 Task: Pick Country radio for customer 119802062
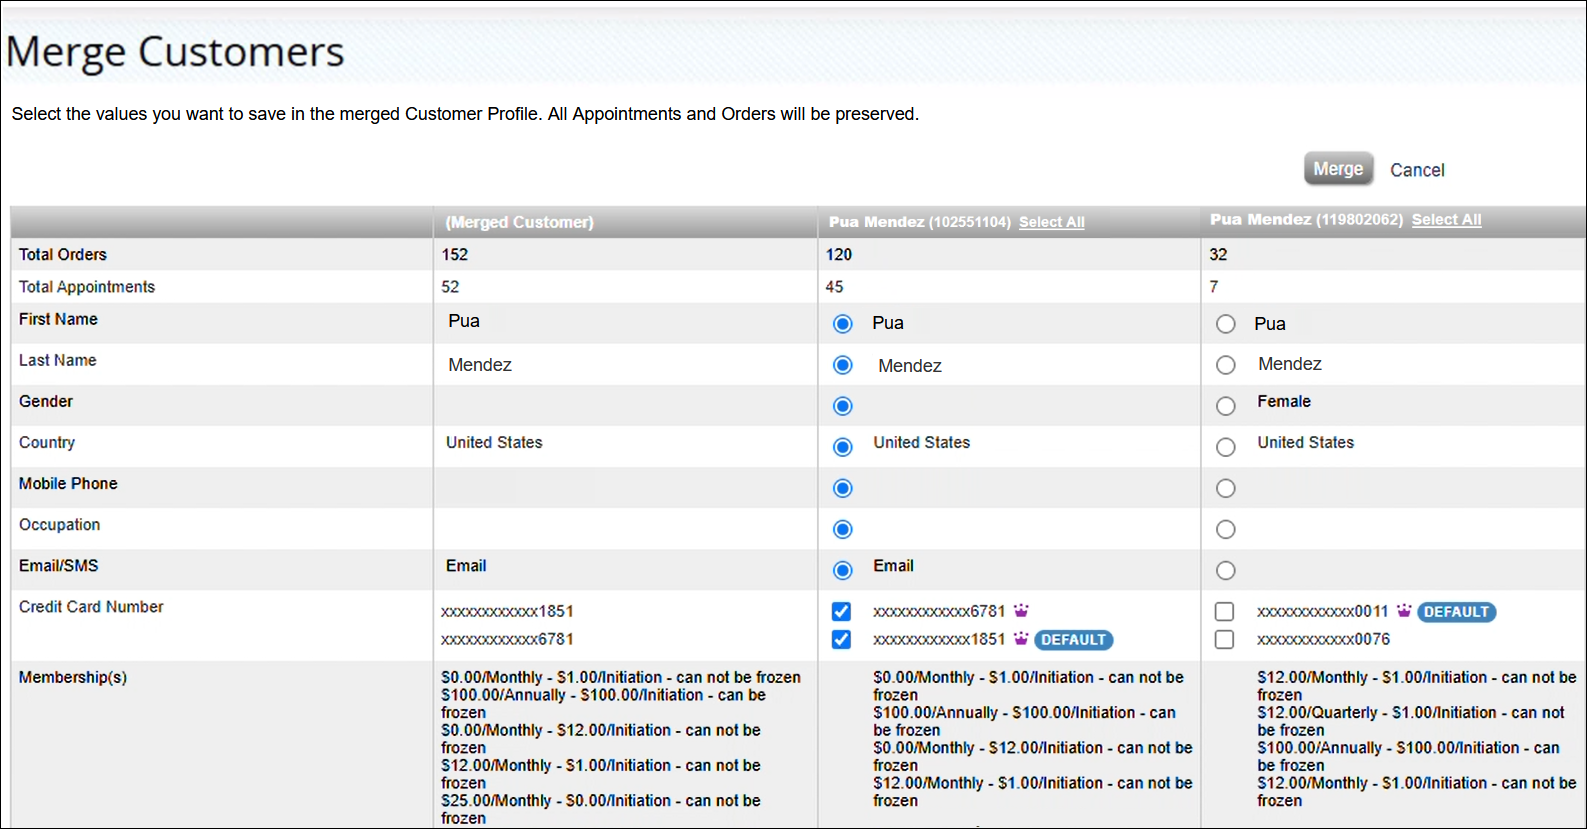tap(1226, 447)
